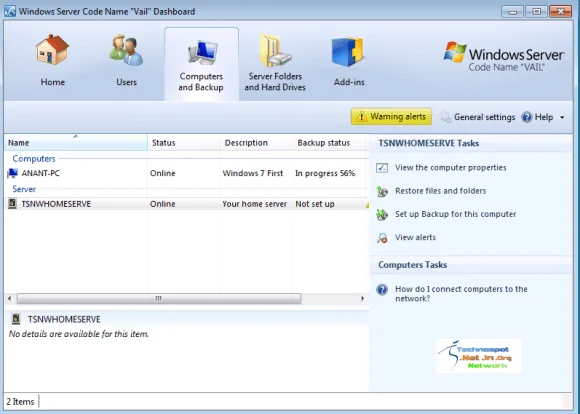Click the ANANT-PC computer icon
580x414 pixels.
(13, 173)
